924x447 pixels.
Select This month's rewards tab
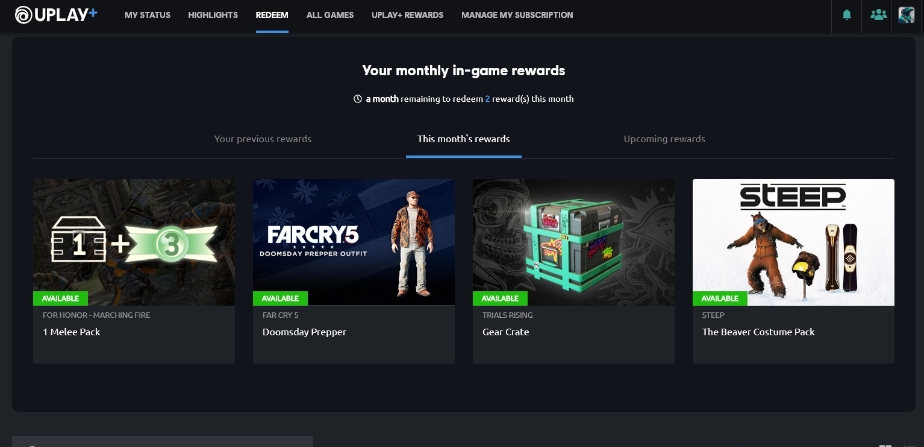click(x=464, y=139)
